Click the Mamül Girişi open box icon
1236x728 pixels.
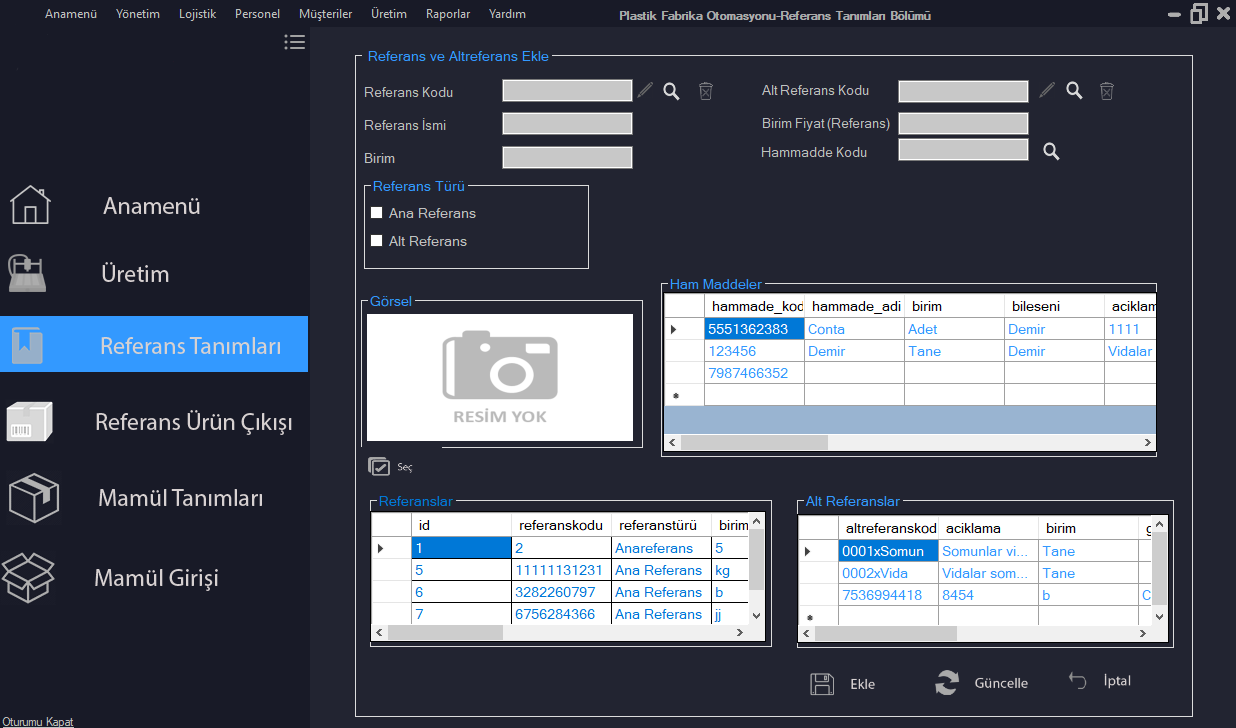[x=28, y=577]
